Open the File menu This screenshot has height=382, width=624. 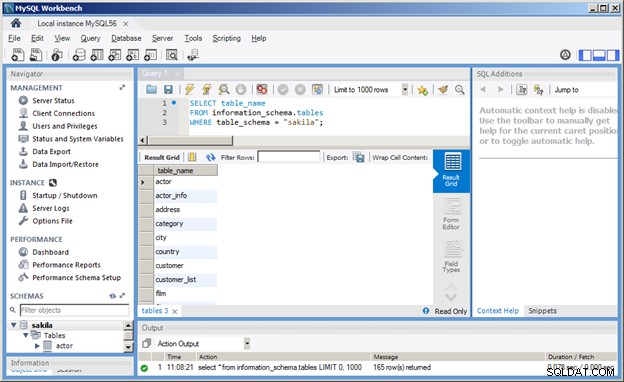(x=14, y=38)
